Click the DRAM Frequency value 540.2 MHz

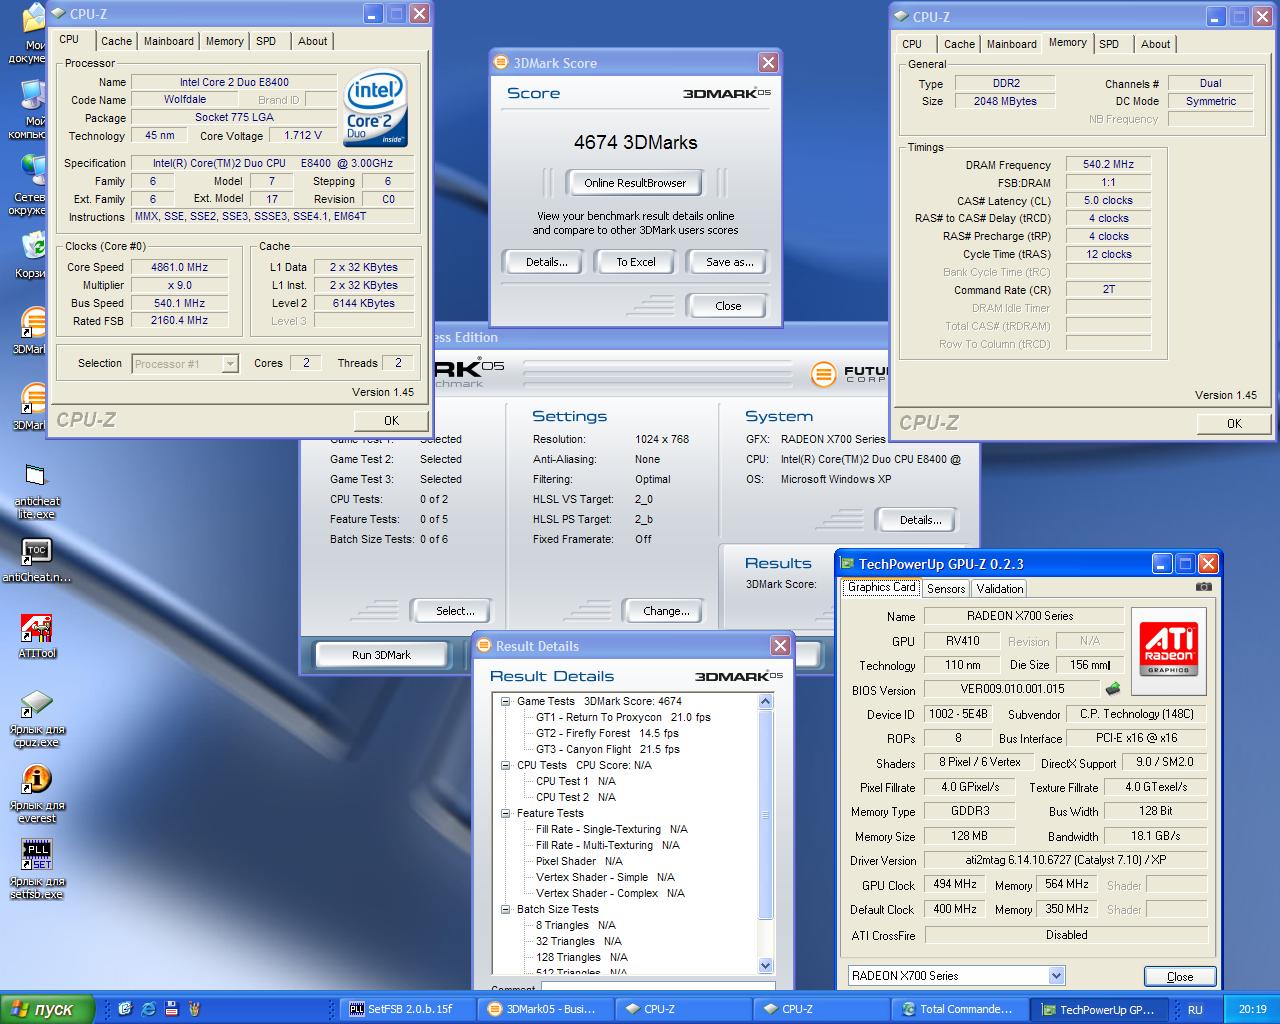tap(1108, 164)
